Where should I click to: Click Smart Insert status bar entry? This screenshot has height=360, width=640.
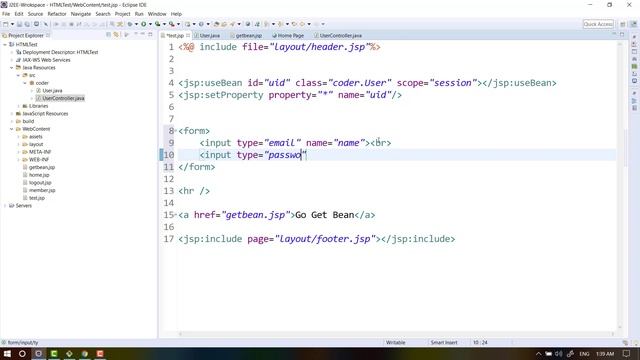click(444, 342)
